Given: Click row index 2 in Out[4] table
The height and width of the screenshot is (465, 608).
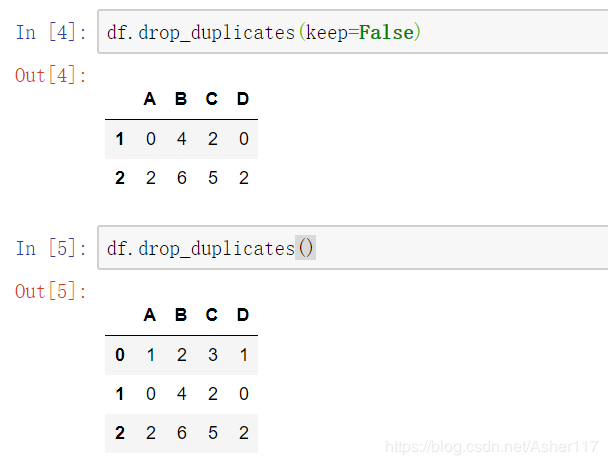Looking at the screenshot, I should (120, 178).
